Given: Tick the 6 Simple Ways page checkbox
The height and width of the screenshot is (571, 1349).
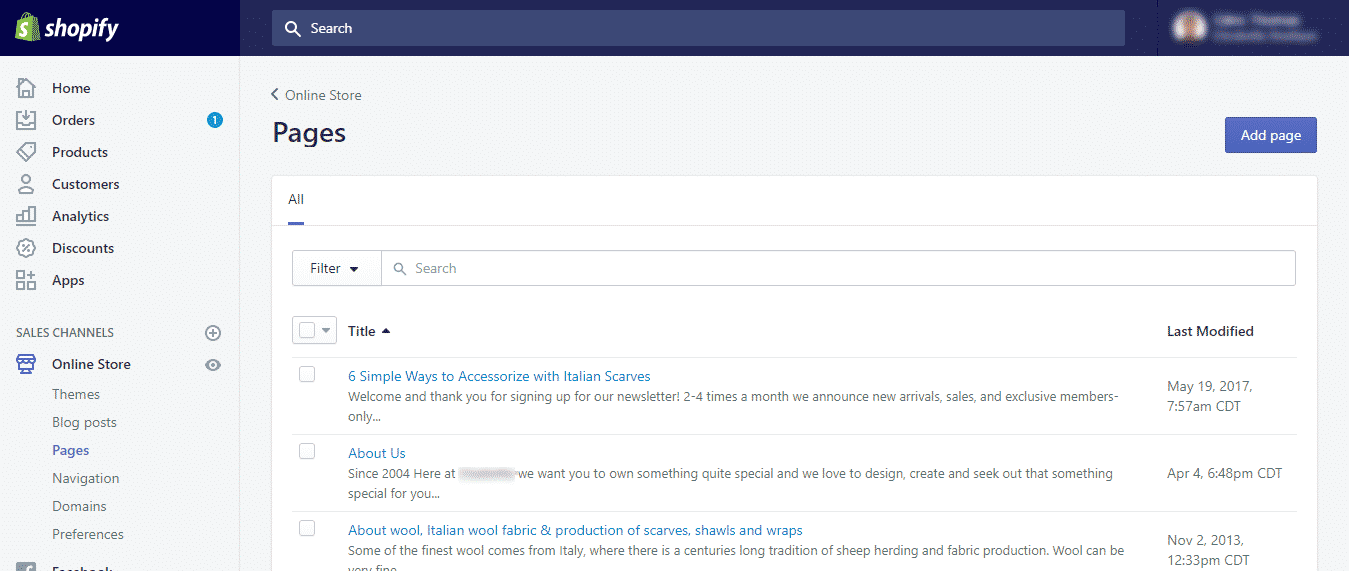Looking at the screenshot, I should pos(307,374).
